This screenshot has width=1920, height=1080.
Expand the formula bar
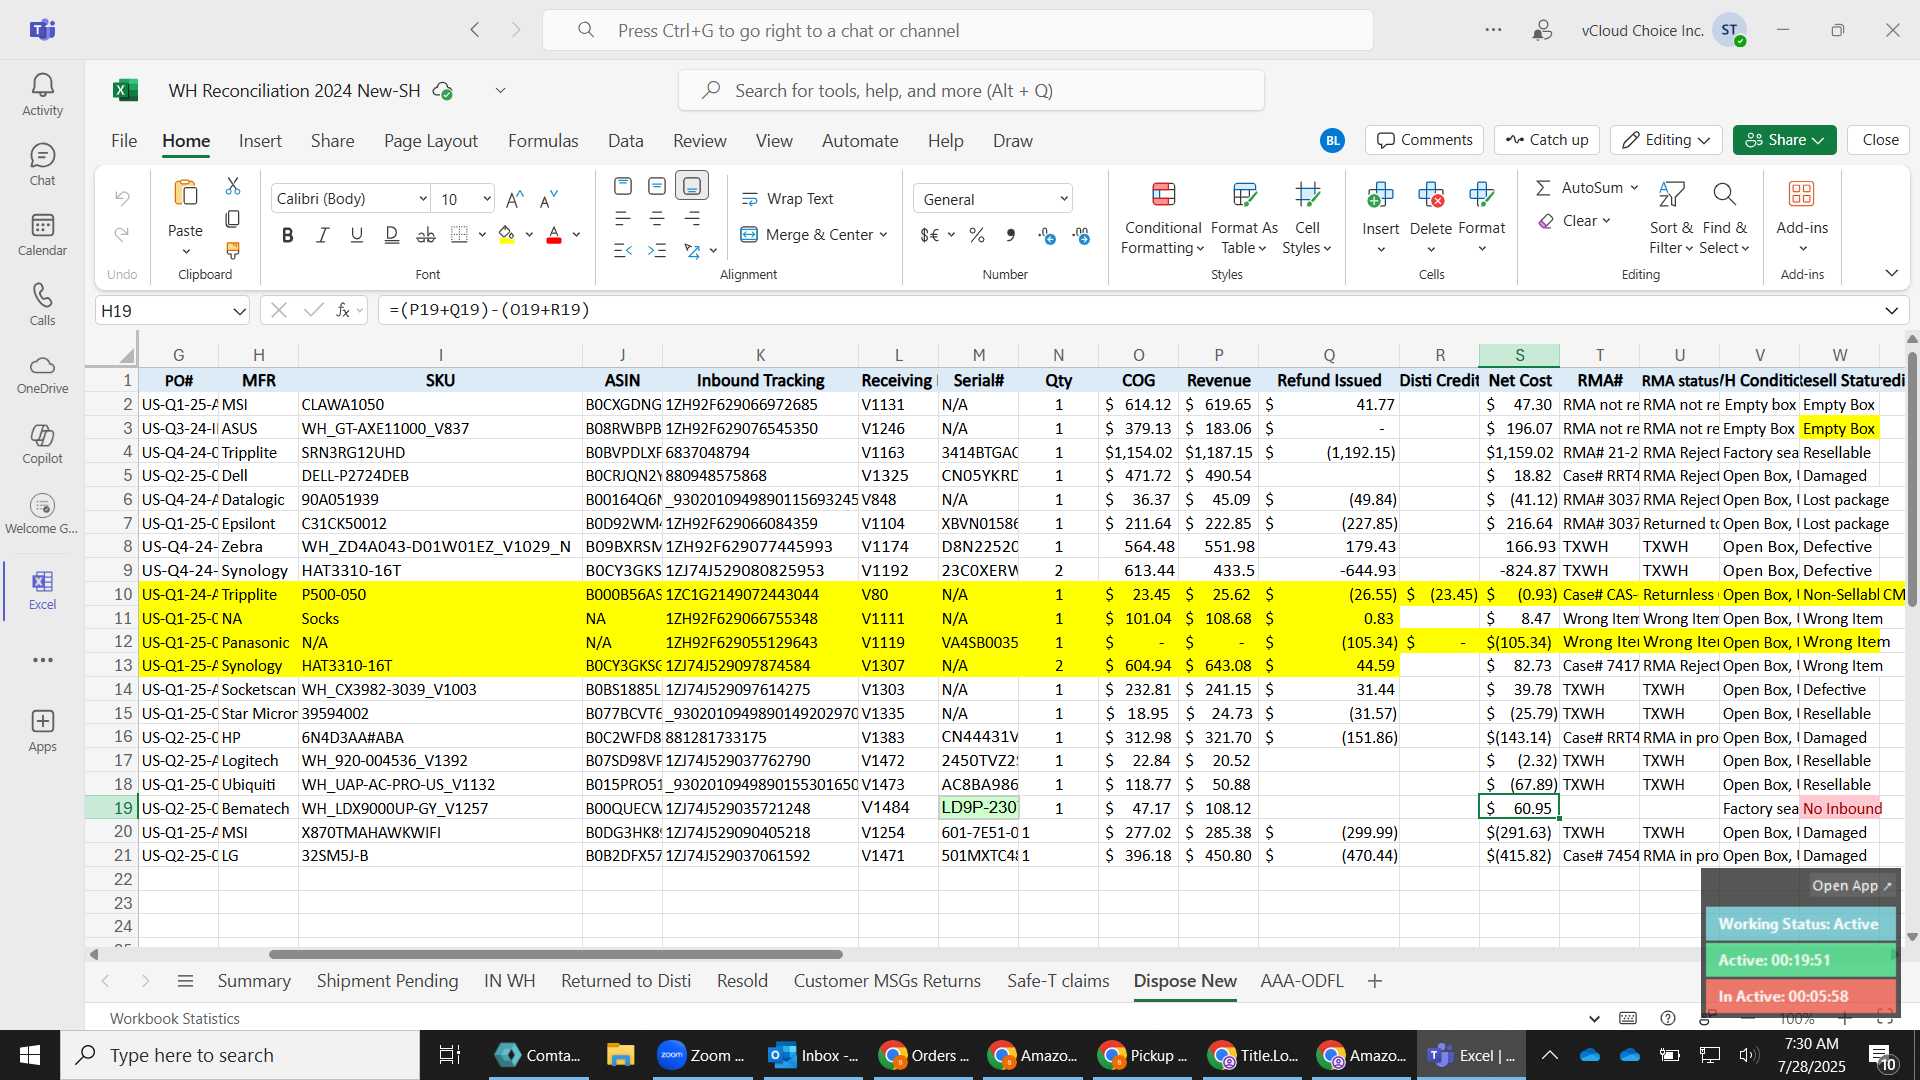pyautogui.click(x=1891, y=311)
